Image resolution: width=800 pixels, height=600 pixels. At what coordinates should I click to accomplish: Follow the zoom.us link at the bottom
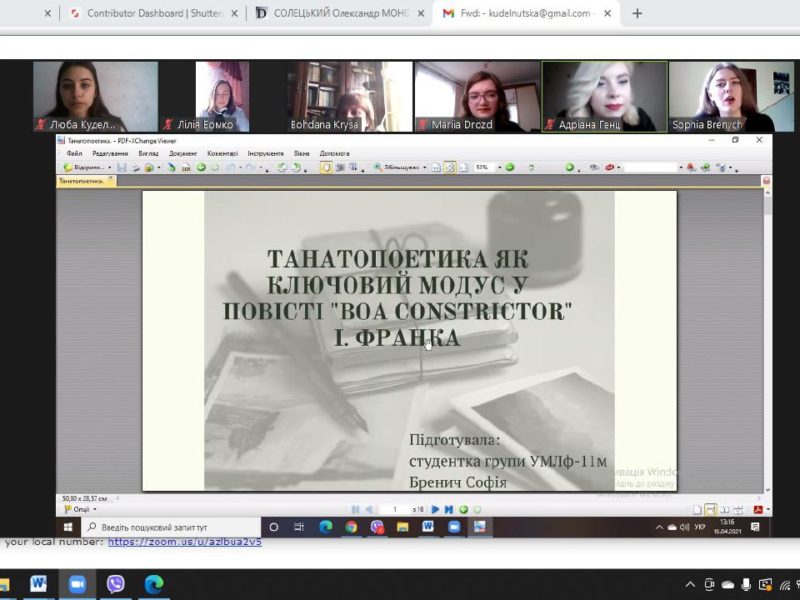[x=184, y=542]
